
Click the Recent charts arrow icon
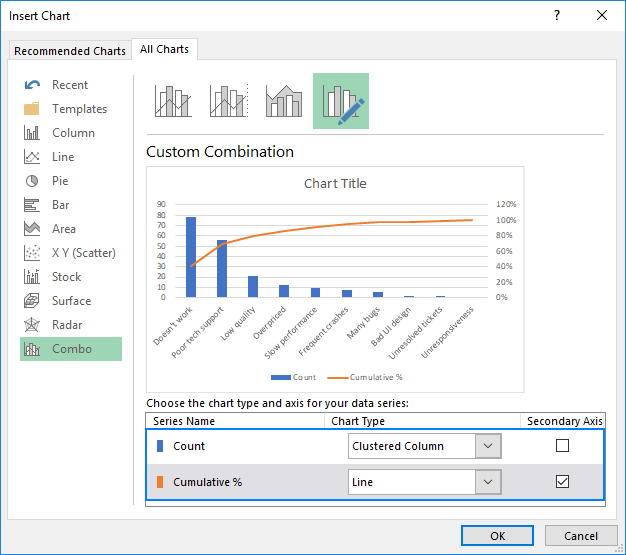click(x=32, y=85)
